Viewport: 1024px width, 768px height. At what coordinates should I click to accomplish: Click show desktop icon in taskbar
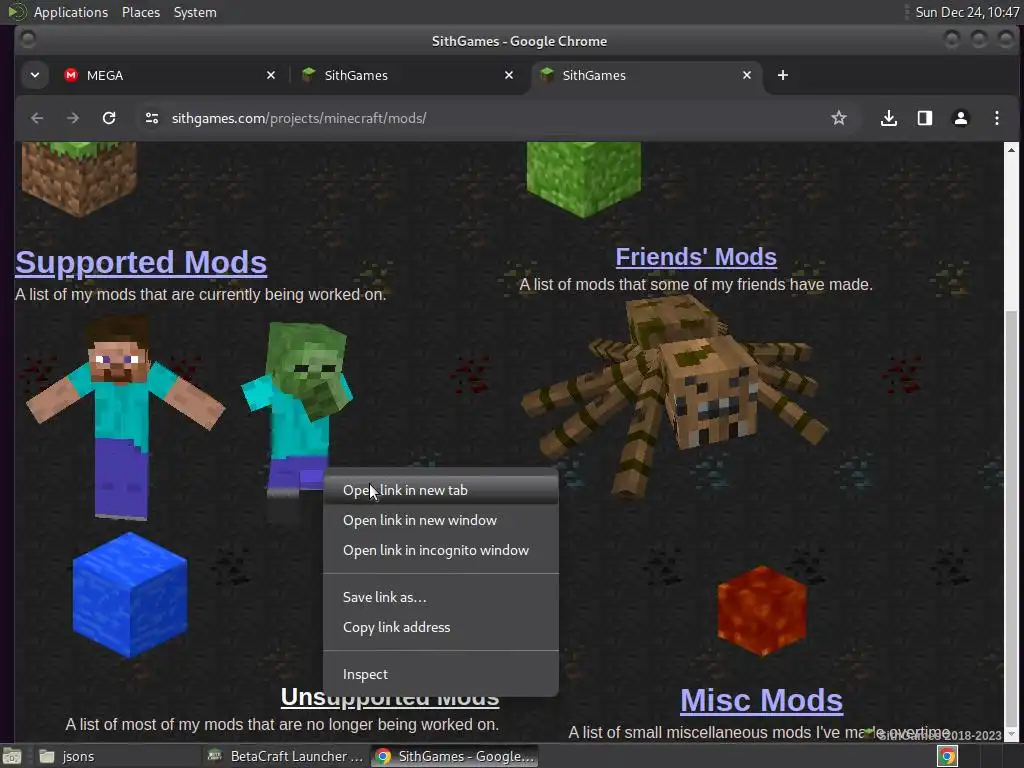[x=12, y=756]
